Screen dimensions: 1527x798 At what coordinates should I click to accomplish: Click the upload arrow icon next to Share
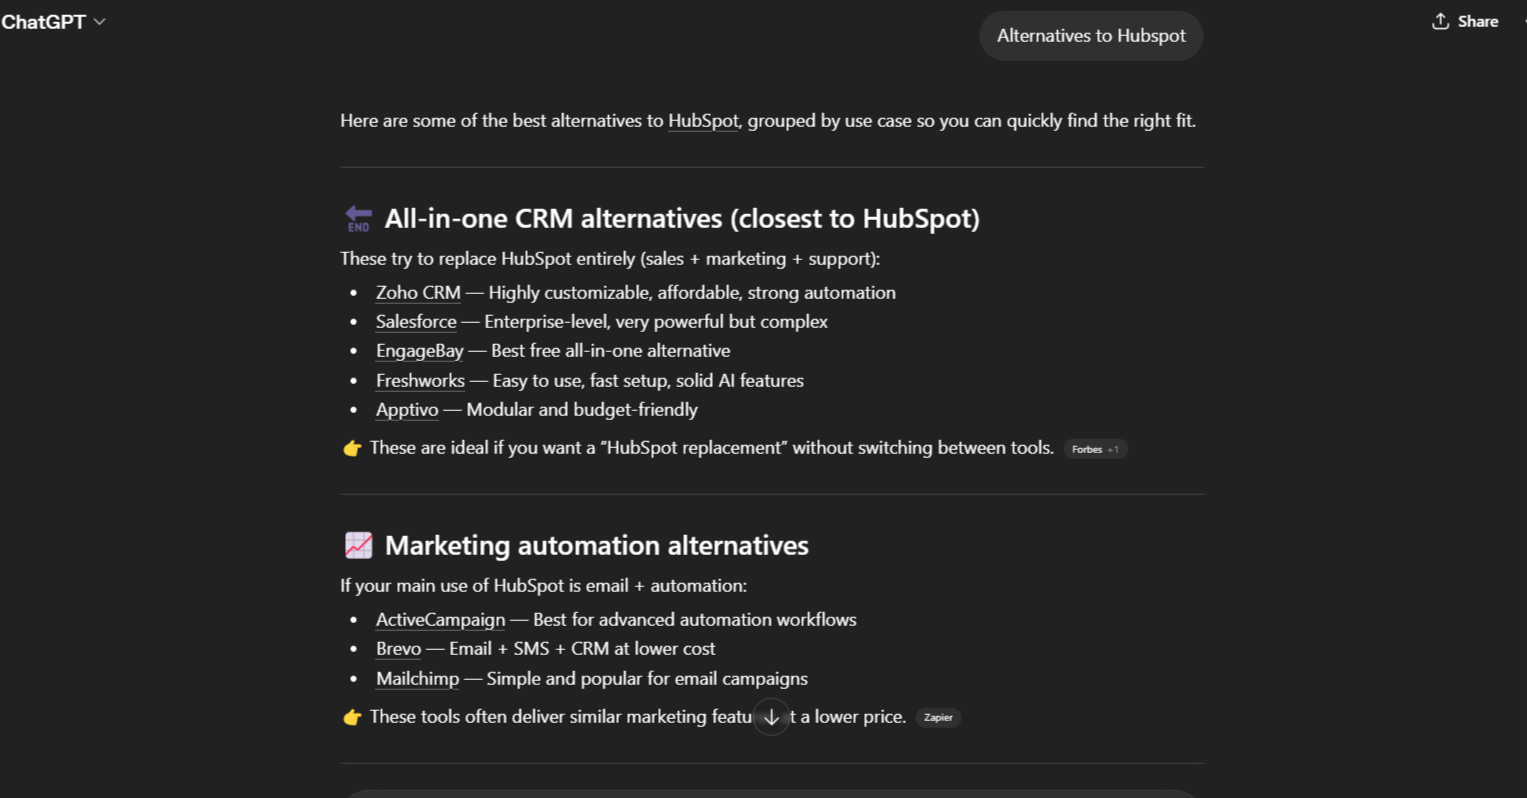pyautogui.click(x=1440, y=21)
